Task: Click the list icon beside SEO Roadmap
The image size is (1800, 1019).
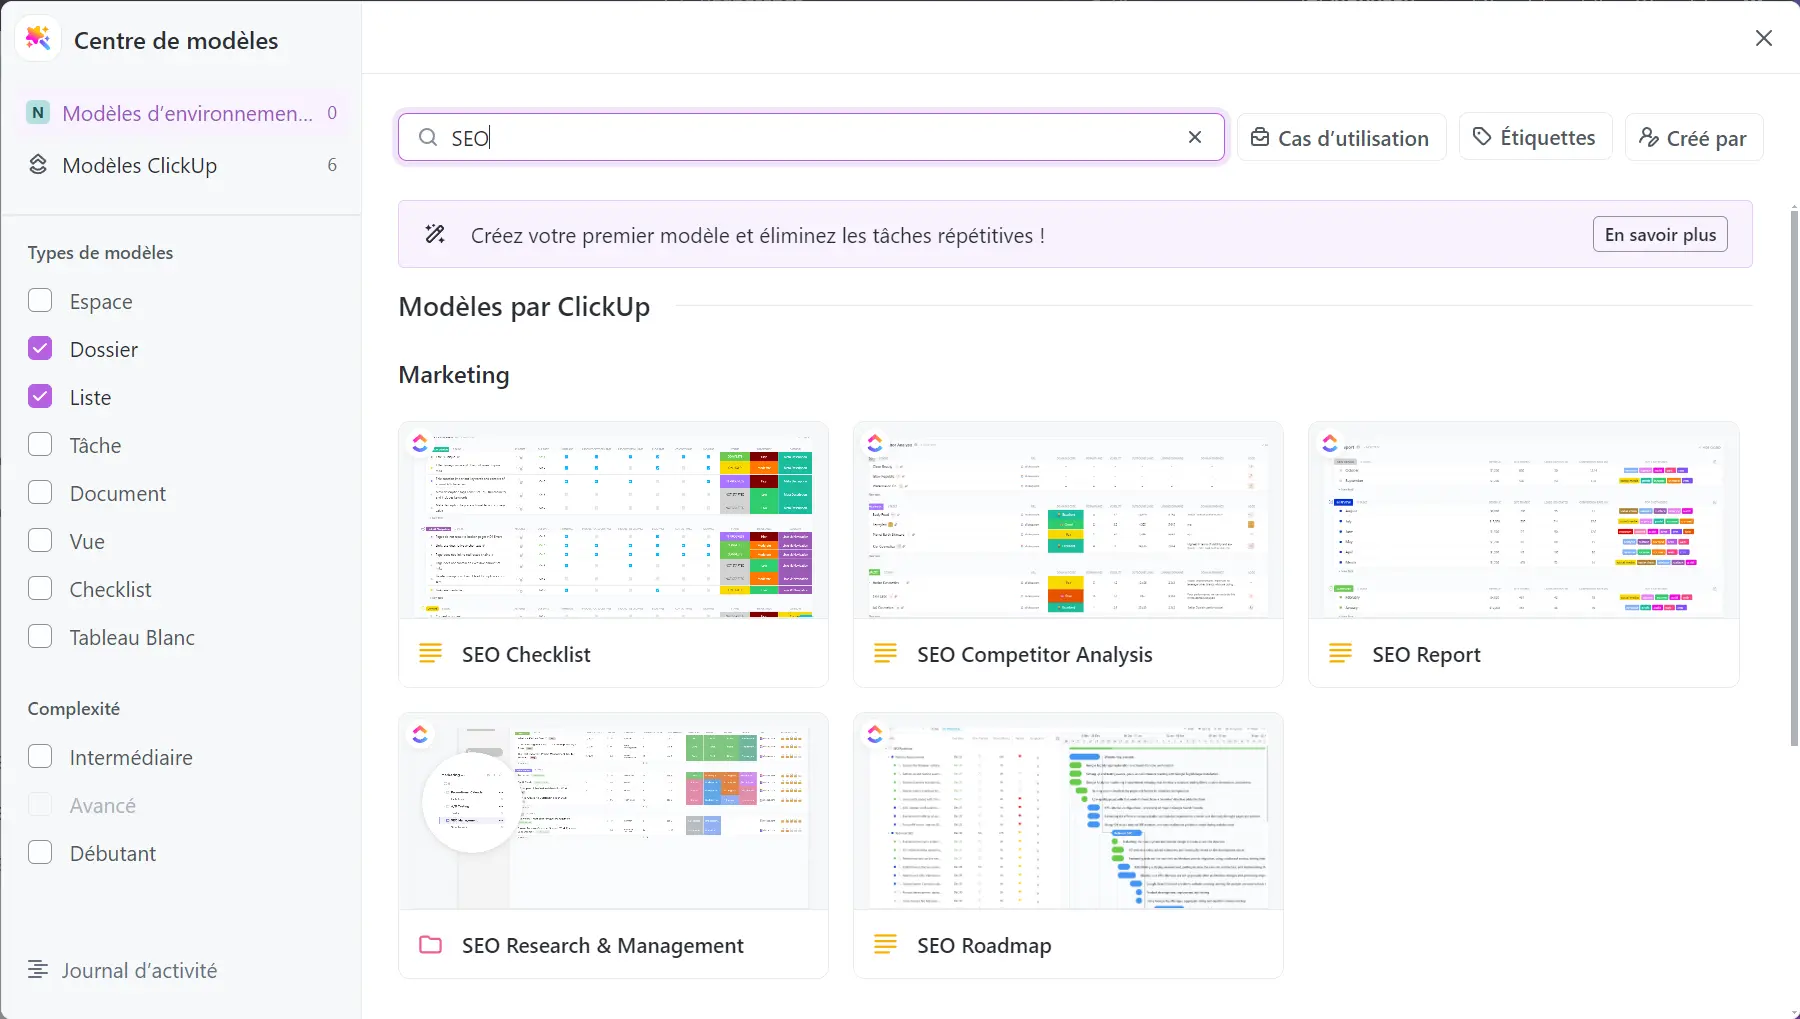Action: pos(885,945)
